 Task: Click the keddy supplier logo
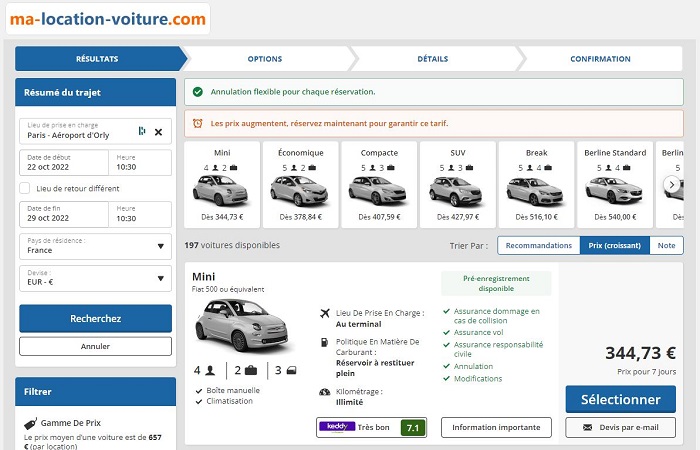pyautogui.click(x=337, y=426)
